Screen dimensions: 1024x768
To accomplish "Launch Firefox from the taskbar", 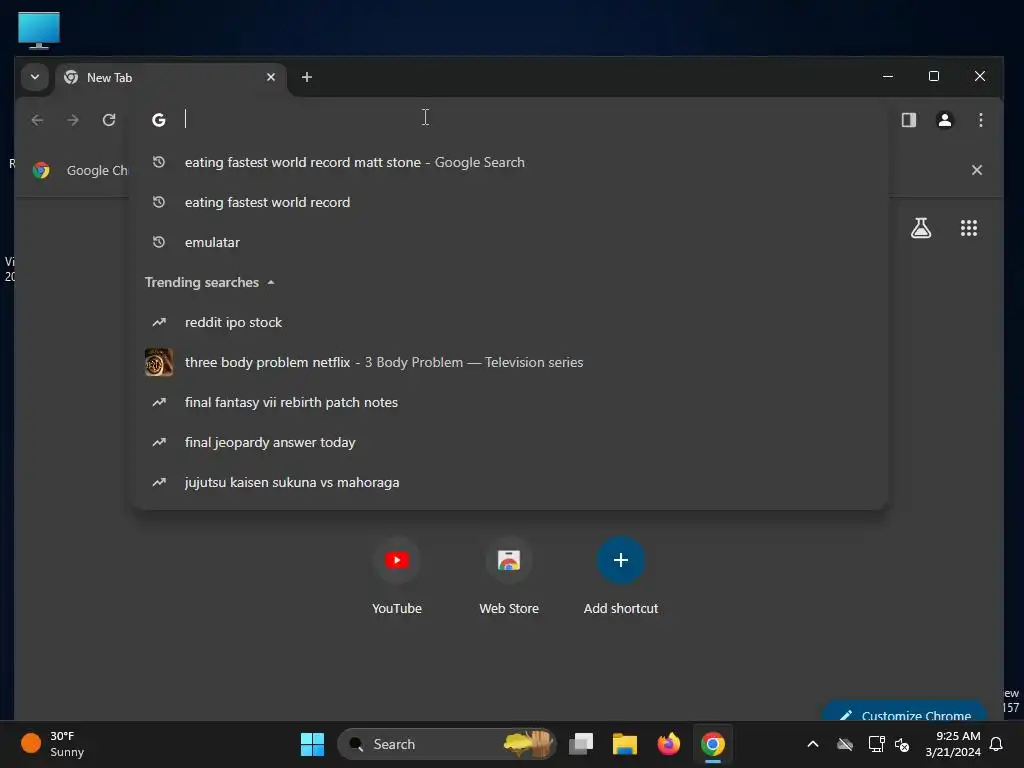I will point(669,744).
